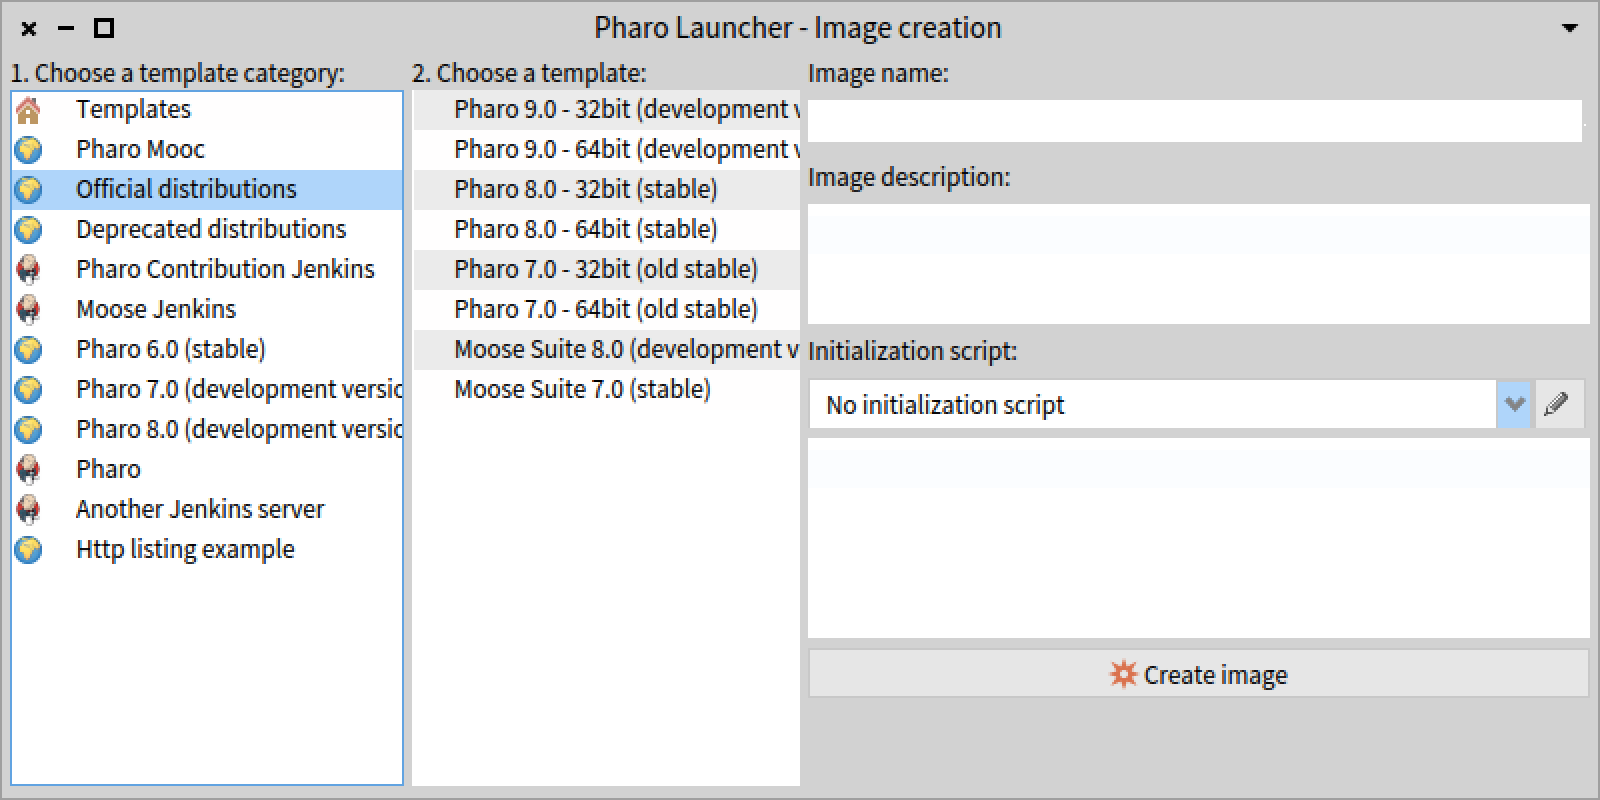Open the window menu arrow in title bar
1600x800 pixels.
point(1570,28)
